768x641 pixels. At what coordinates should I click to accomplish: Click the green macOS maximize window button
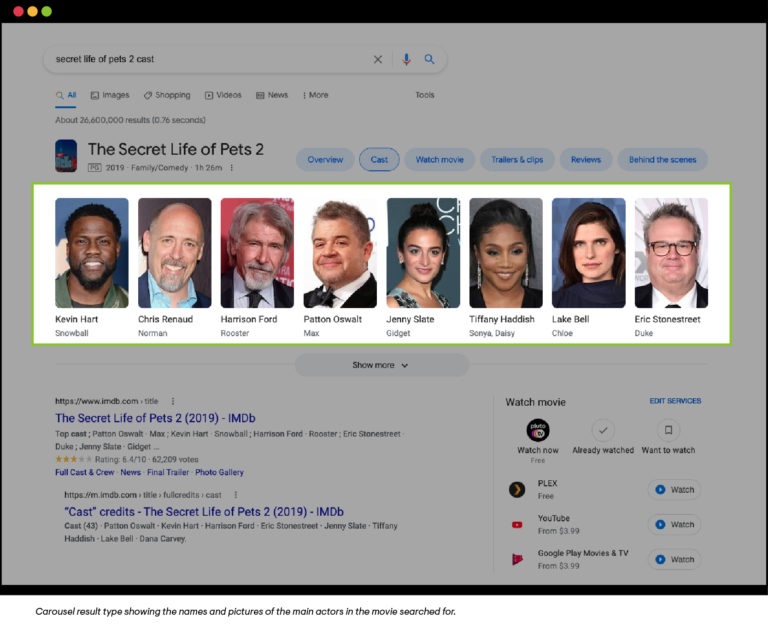tap(47, 11)
